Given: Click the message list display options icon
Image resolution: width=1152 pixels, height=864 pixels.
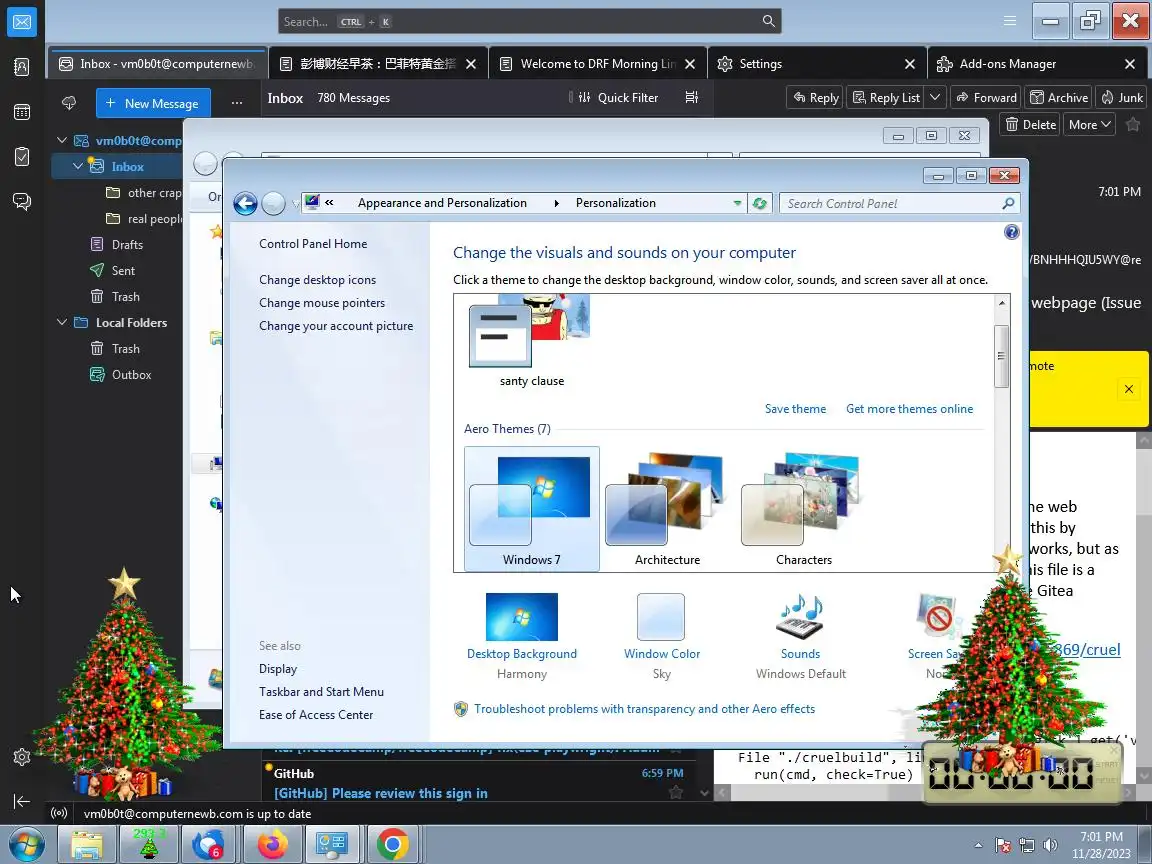Looking at the screenshot, I should [x=691, y=98].
